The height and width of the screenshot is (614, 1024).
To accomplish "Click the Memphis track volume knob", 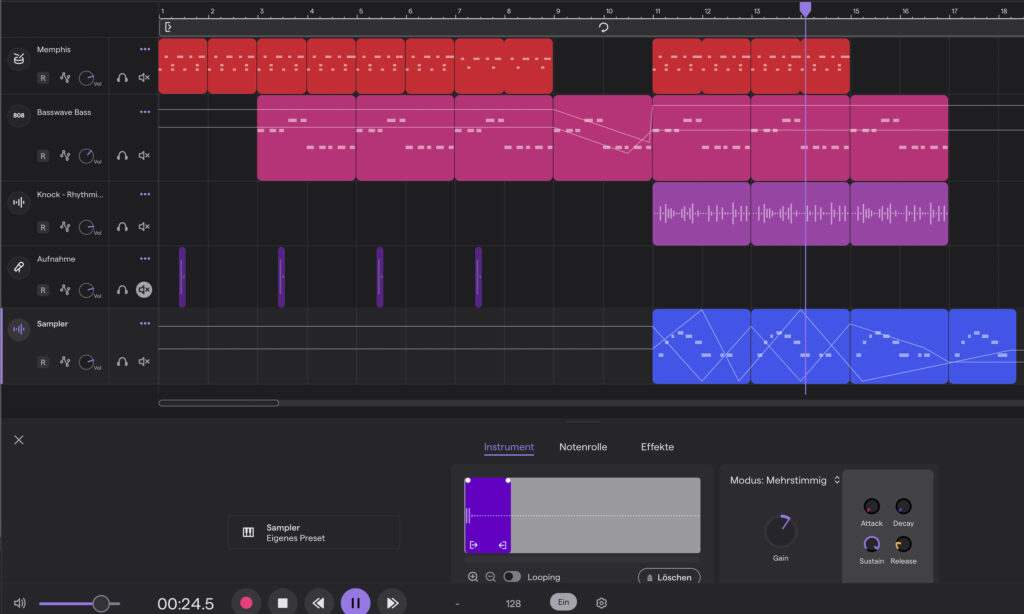I will 86,78.
